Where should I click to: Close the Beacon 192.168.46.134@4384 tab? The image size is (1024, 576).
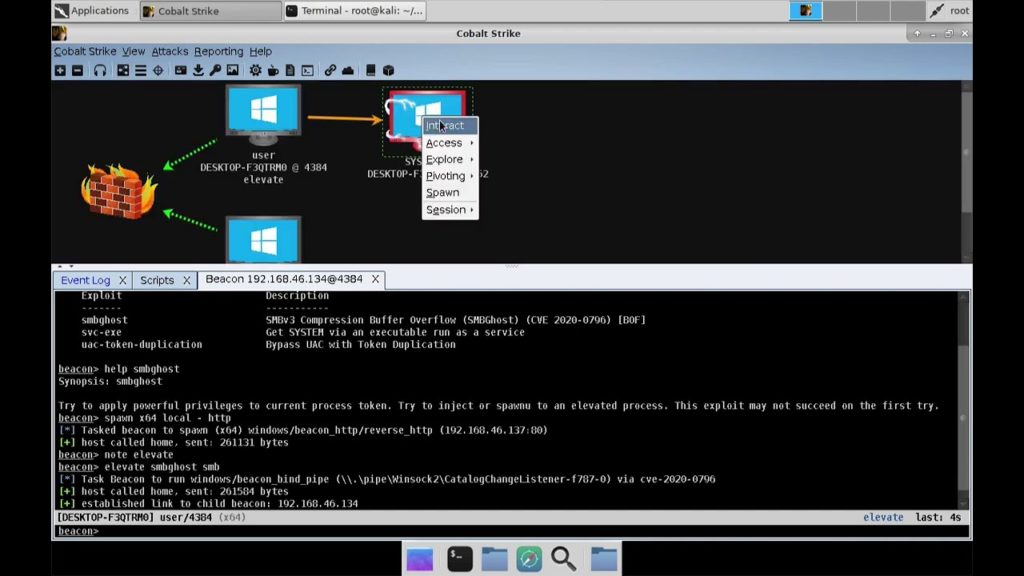[376, 279]
